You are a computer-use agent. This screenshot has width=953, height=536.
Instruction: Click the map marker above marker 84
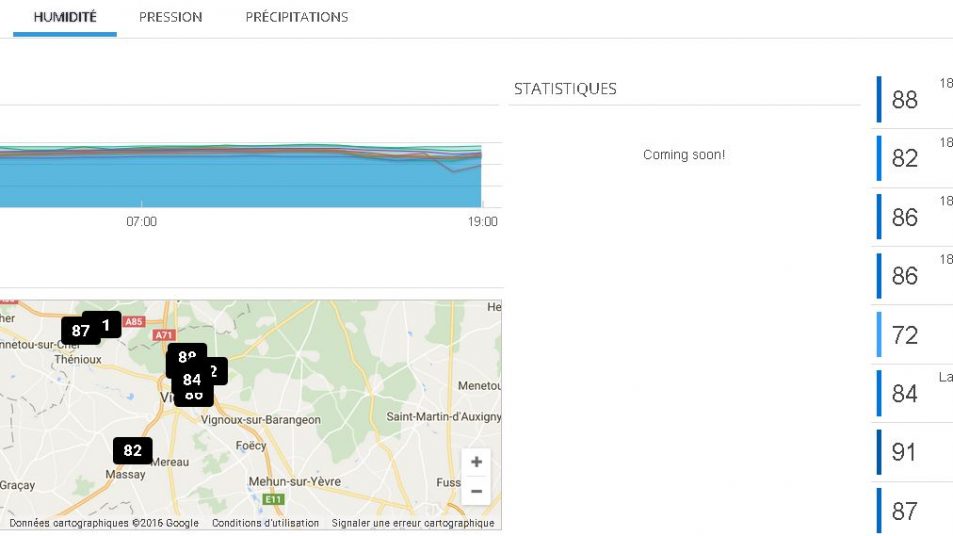click(x=186, y=355)
